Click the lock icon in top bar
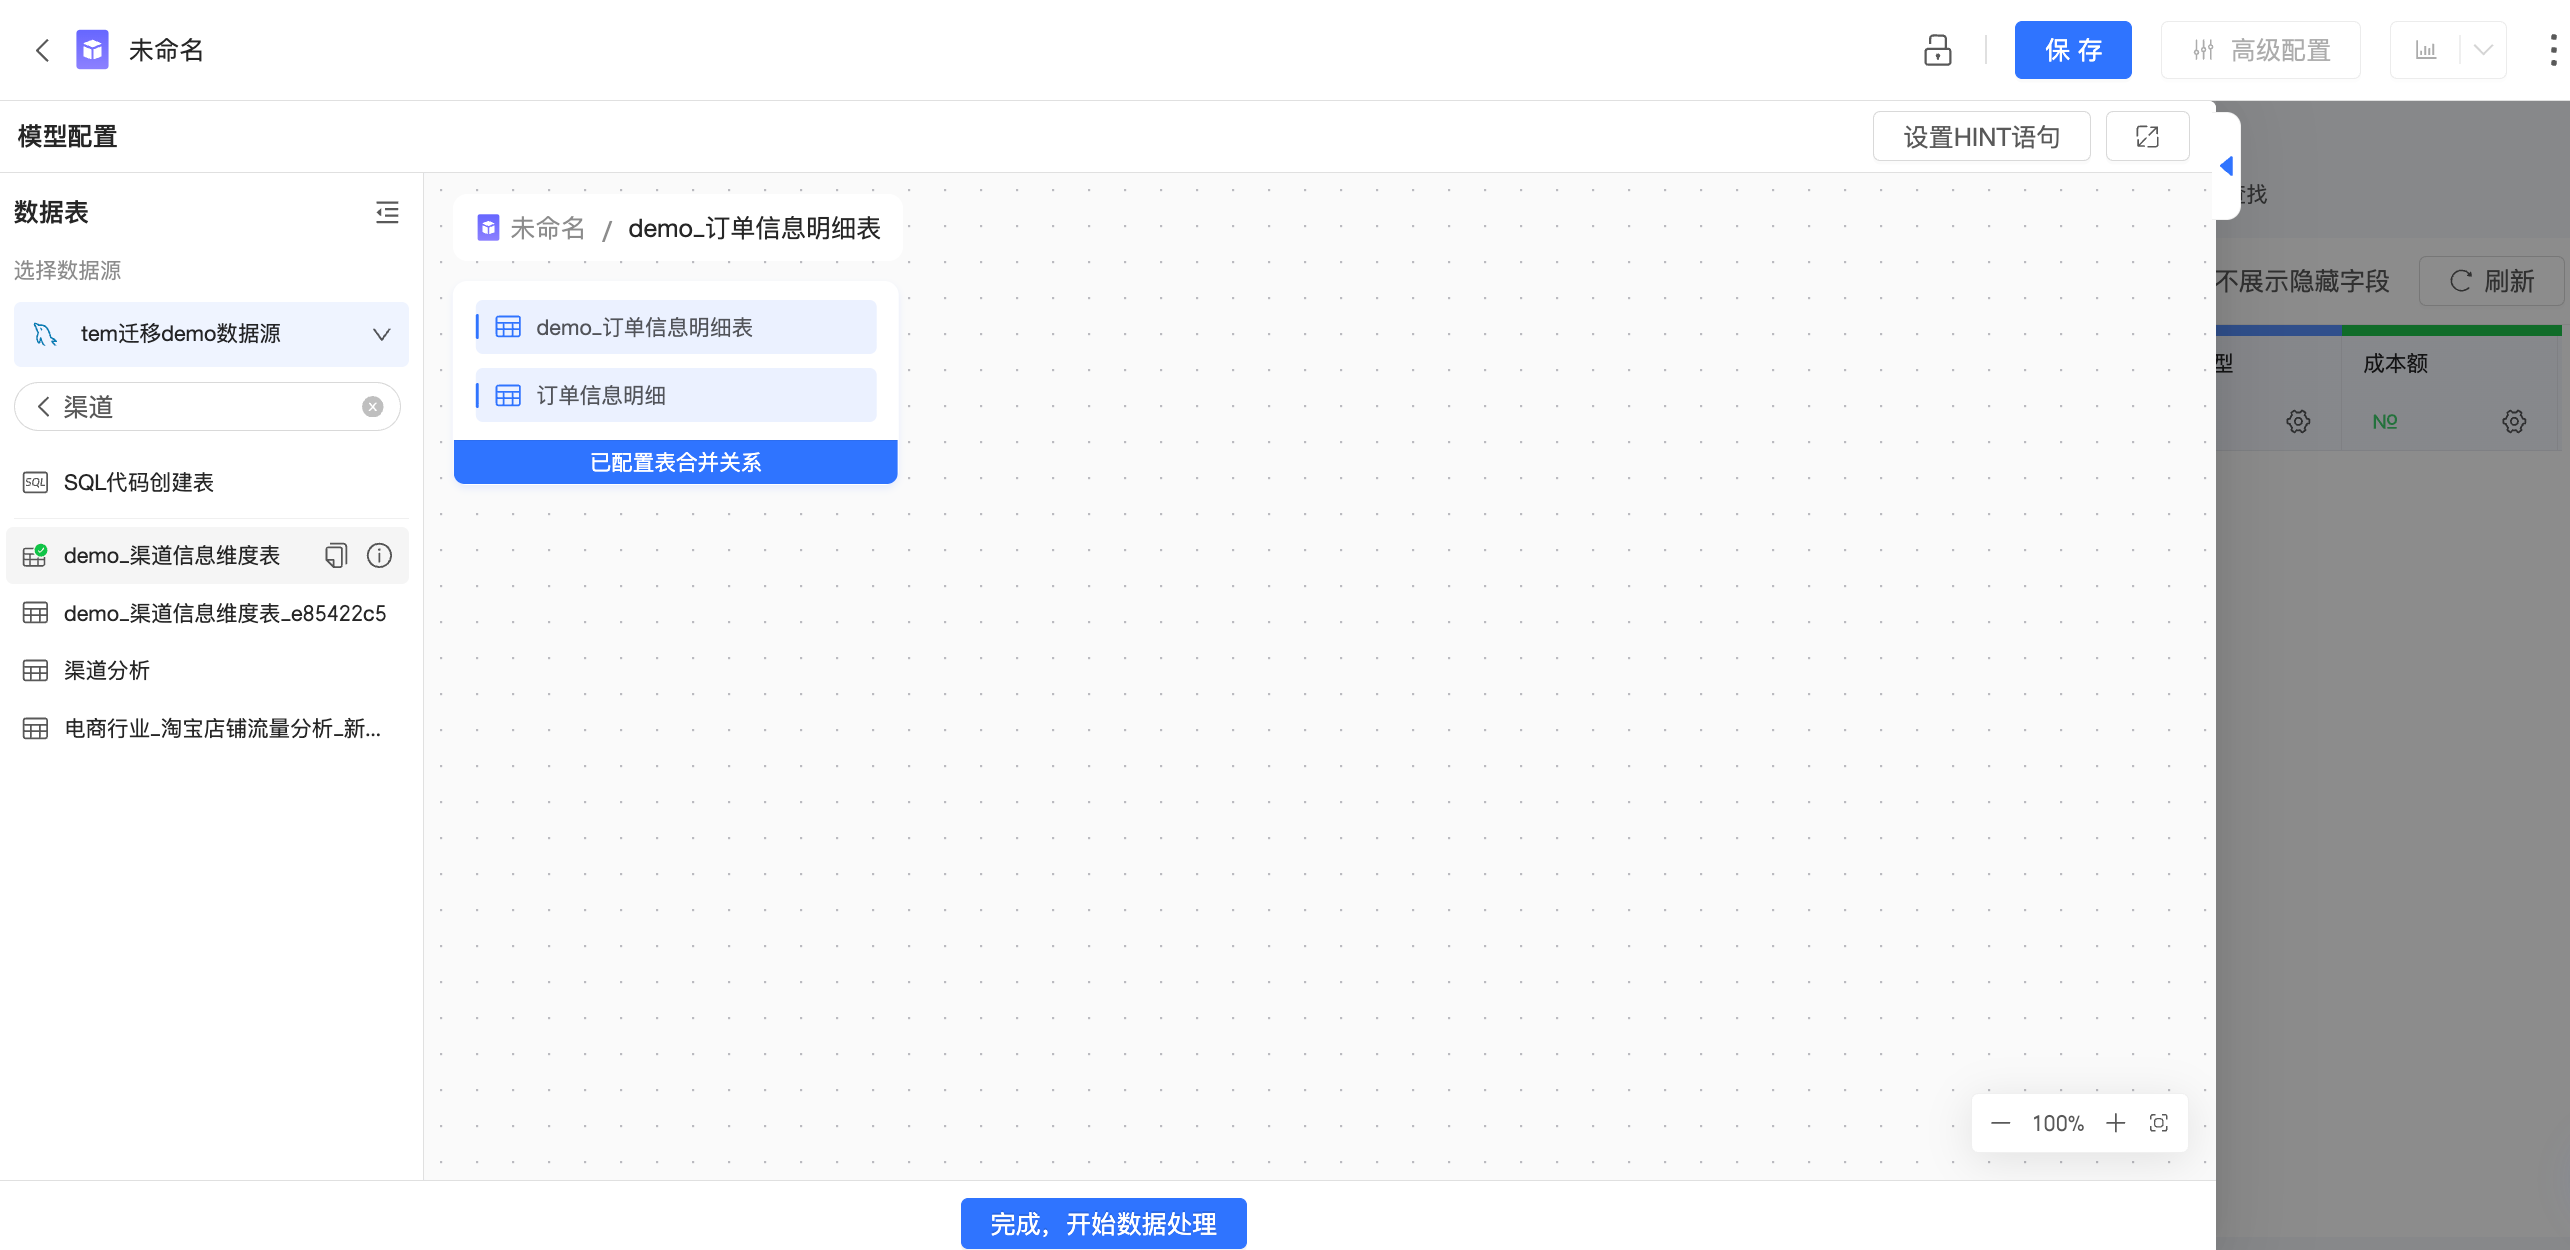Screen dimensions: 2570x1250 (x=1937, y=50)
